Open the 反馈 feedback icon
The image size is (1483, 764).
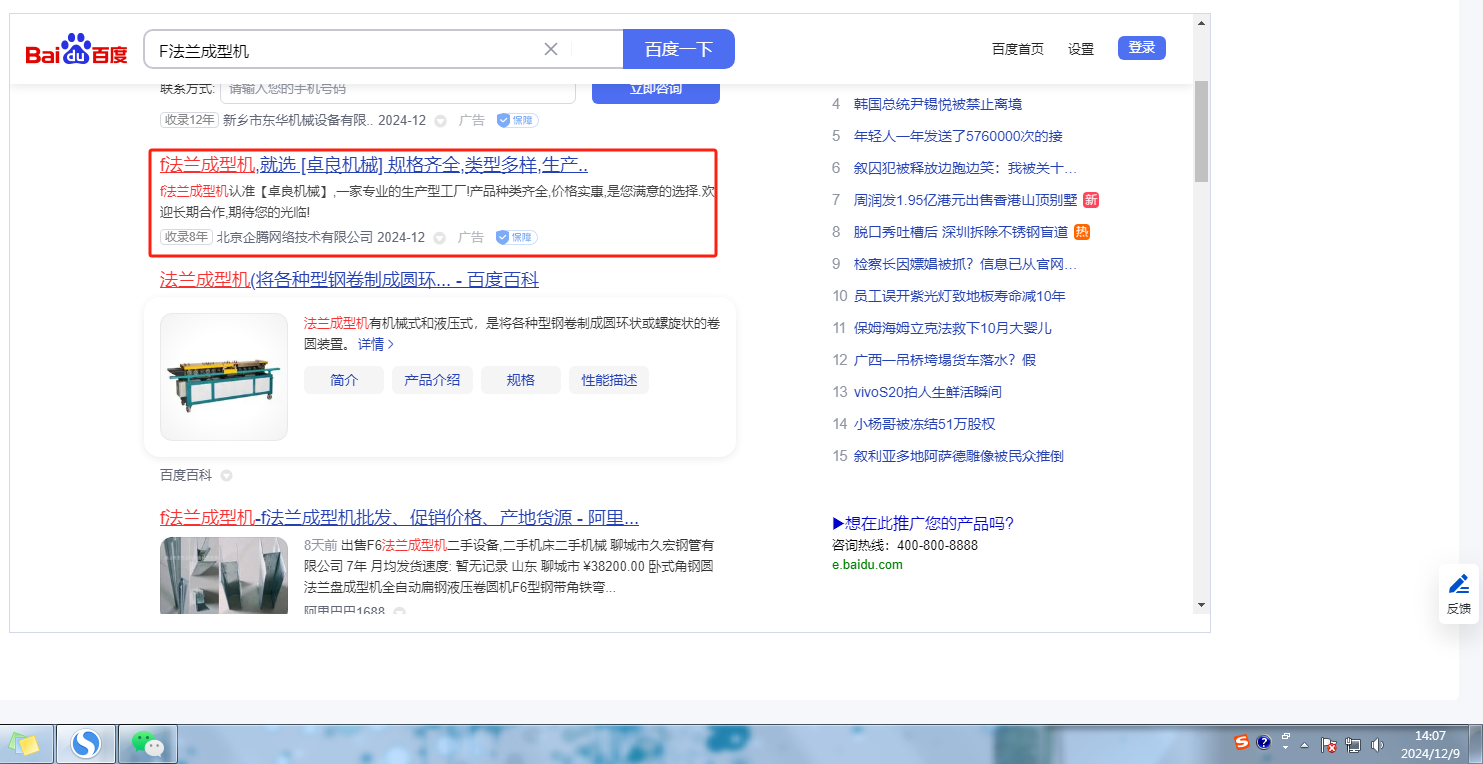(x=1458, y=593)
